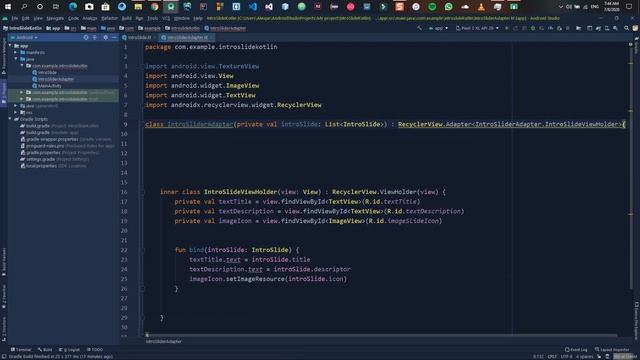Expand the res folder
Viewport: 640px width, 360px height.
click(x=16, y=112)
